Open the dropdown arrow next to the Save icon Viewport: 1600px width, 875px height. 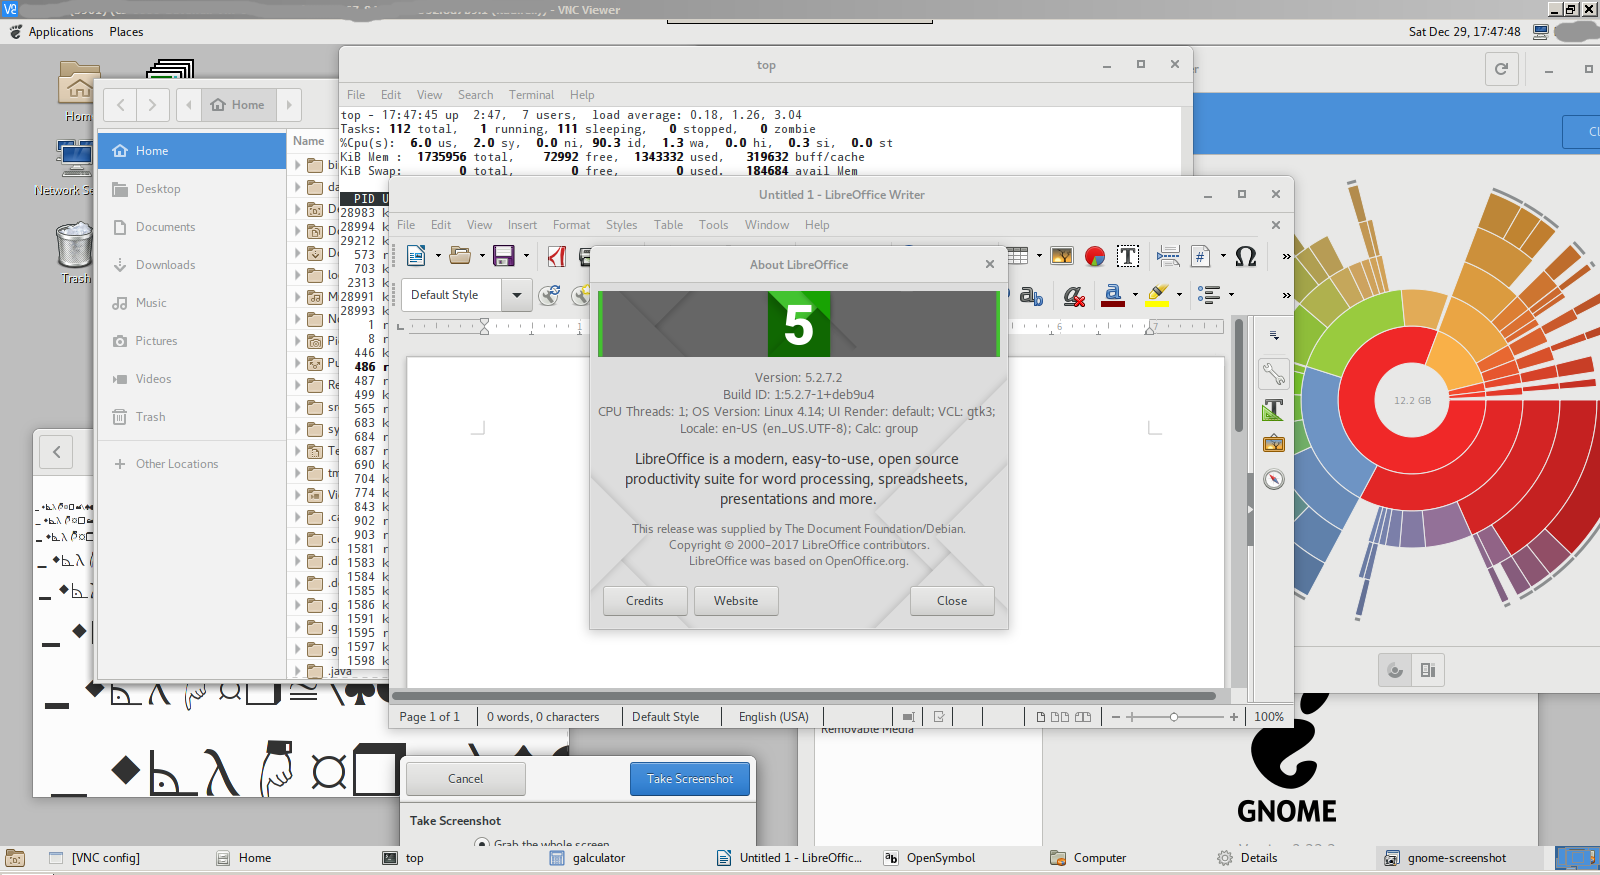point(526,256)
